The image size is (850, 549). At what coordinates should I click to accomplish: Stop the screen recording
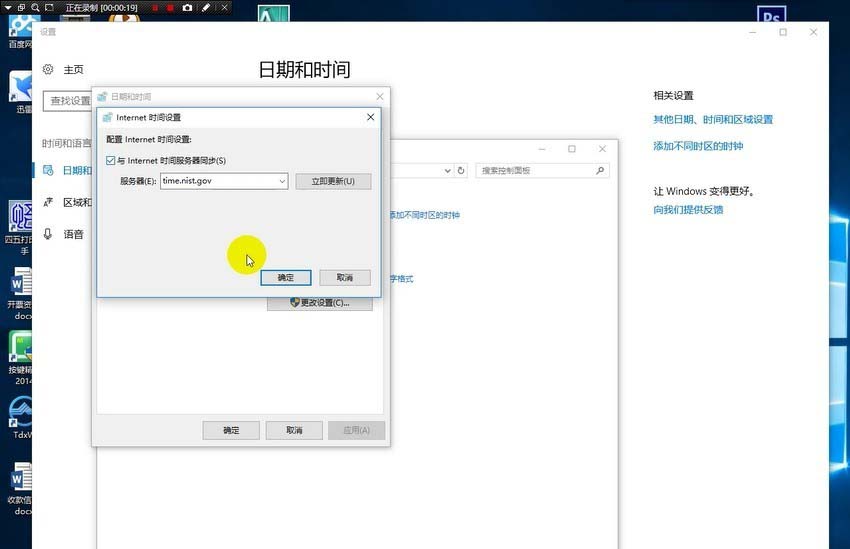pyautogui.click(x=170, y=8)
